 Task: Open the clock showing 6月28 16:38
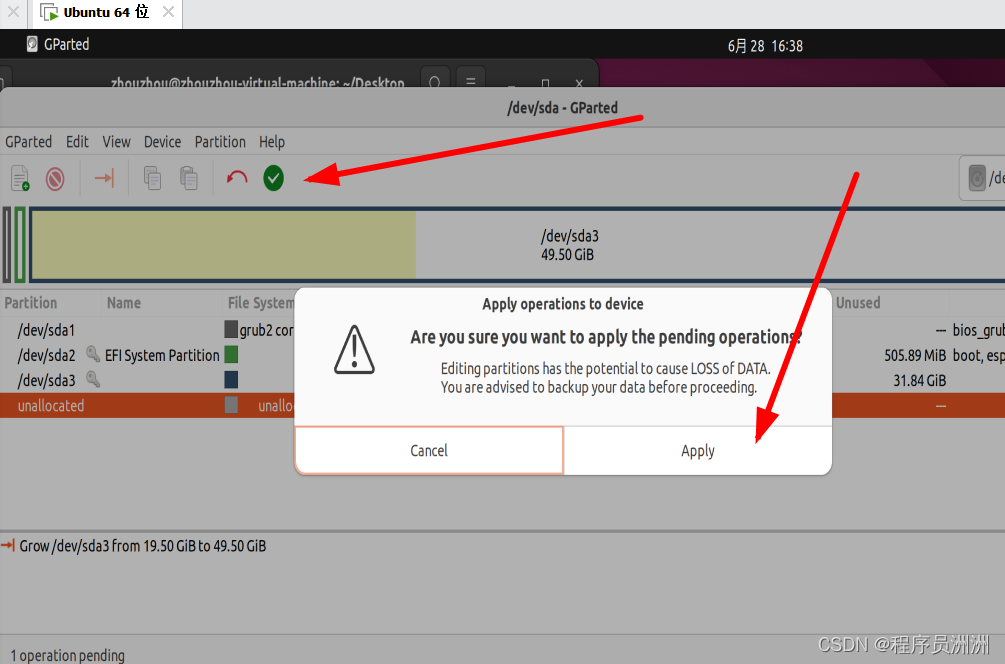(x=765, y=46)
